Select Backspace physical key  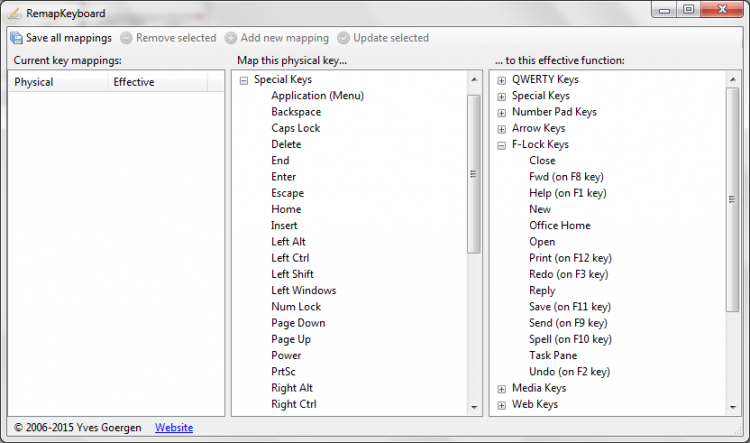click(296, 112)
